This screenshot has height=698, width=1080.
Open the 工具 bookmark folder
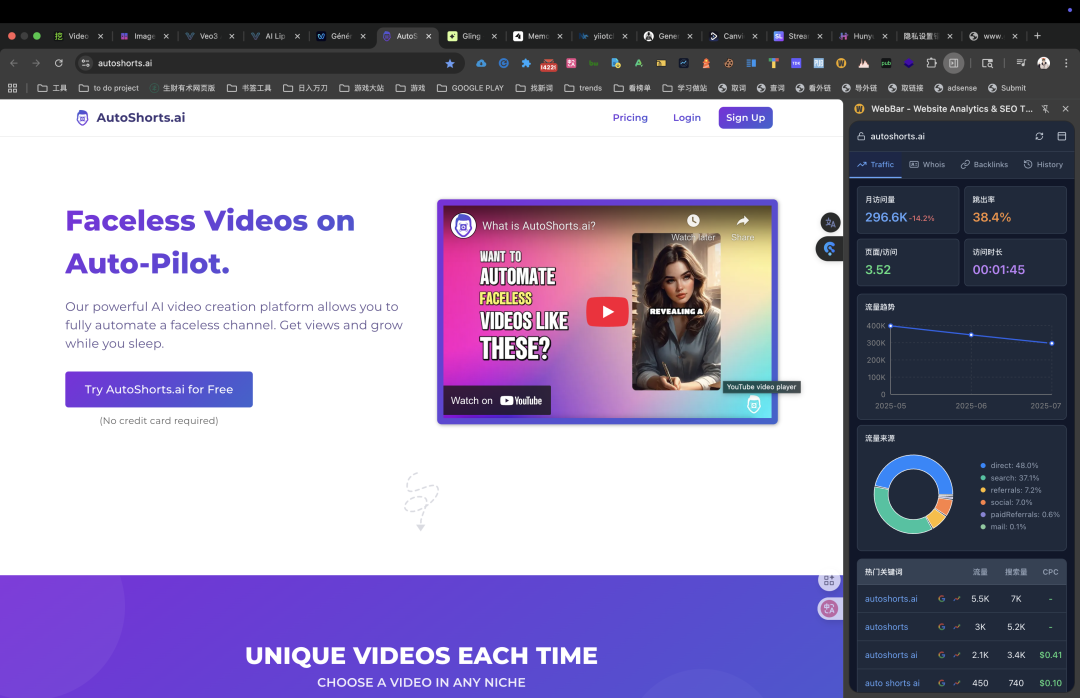(52, 88)
